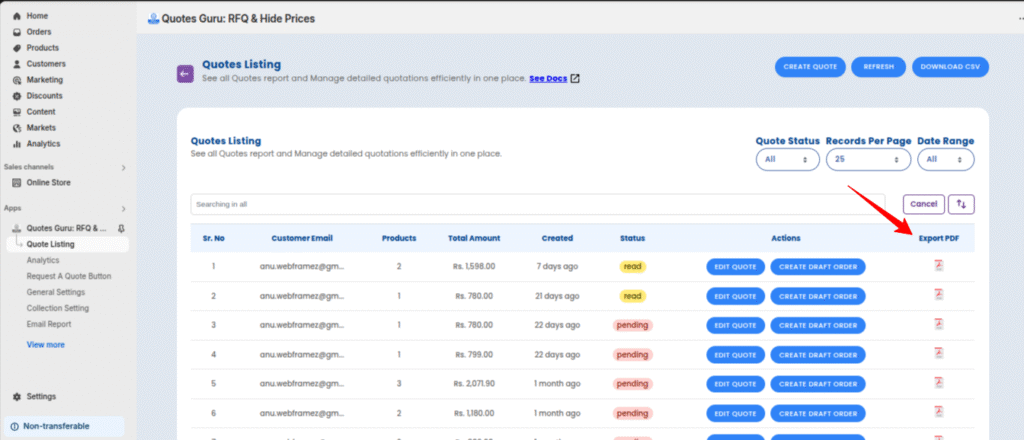Click the Customers person icon
The height and width of the screenshot is (440, 1024).
17,64
